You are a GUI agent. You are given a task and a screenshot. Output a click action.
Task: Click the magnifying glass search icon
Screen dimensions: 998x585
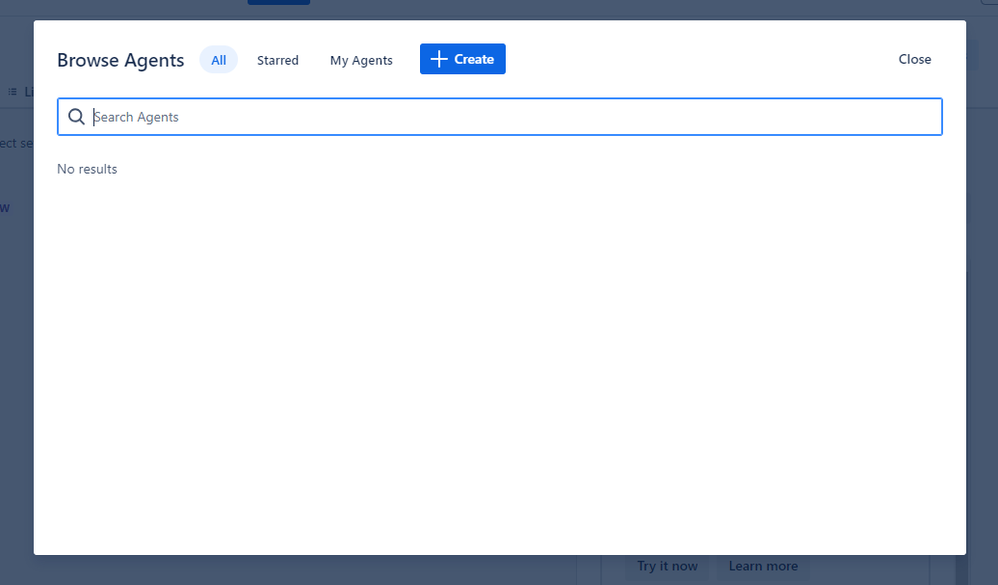tap(76, 116)
